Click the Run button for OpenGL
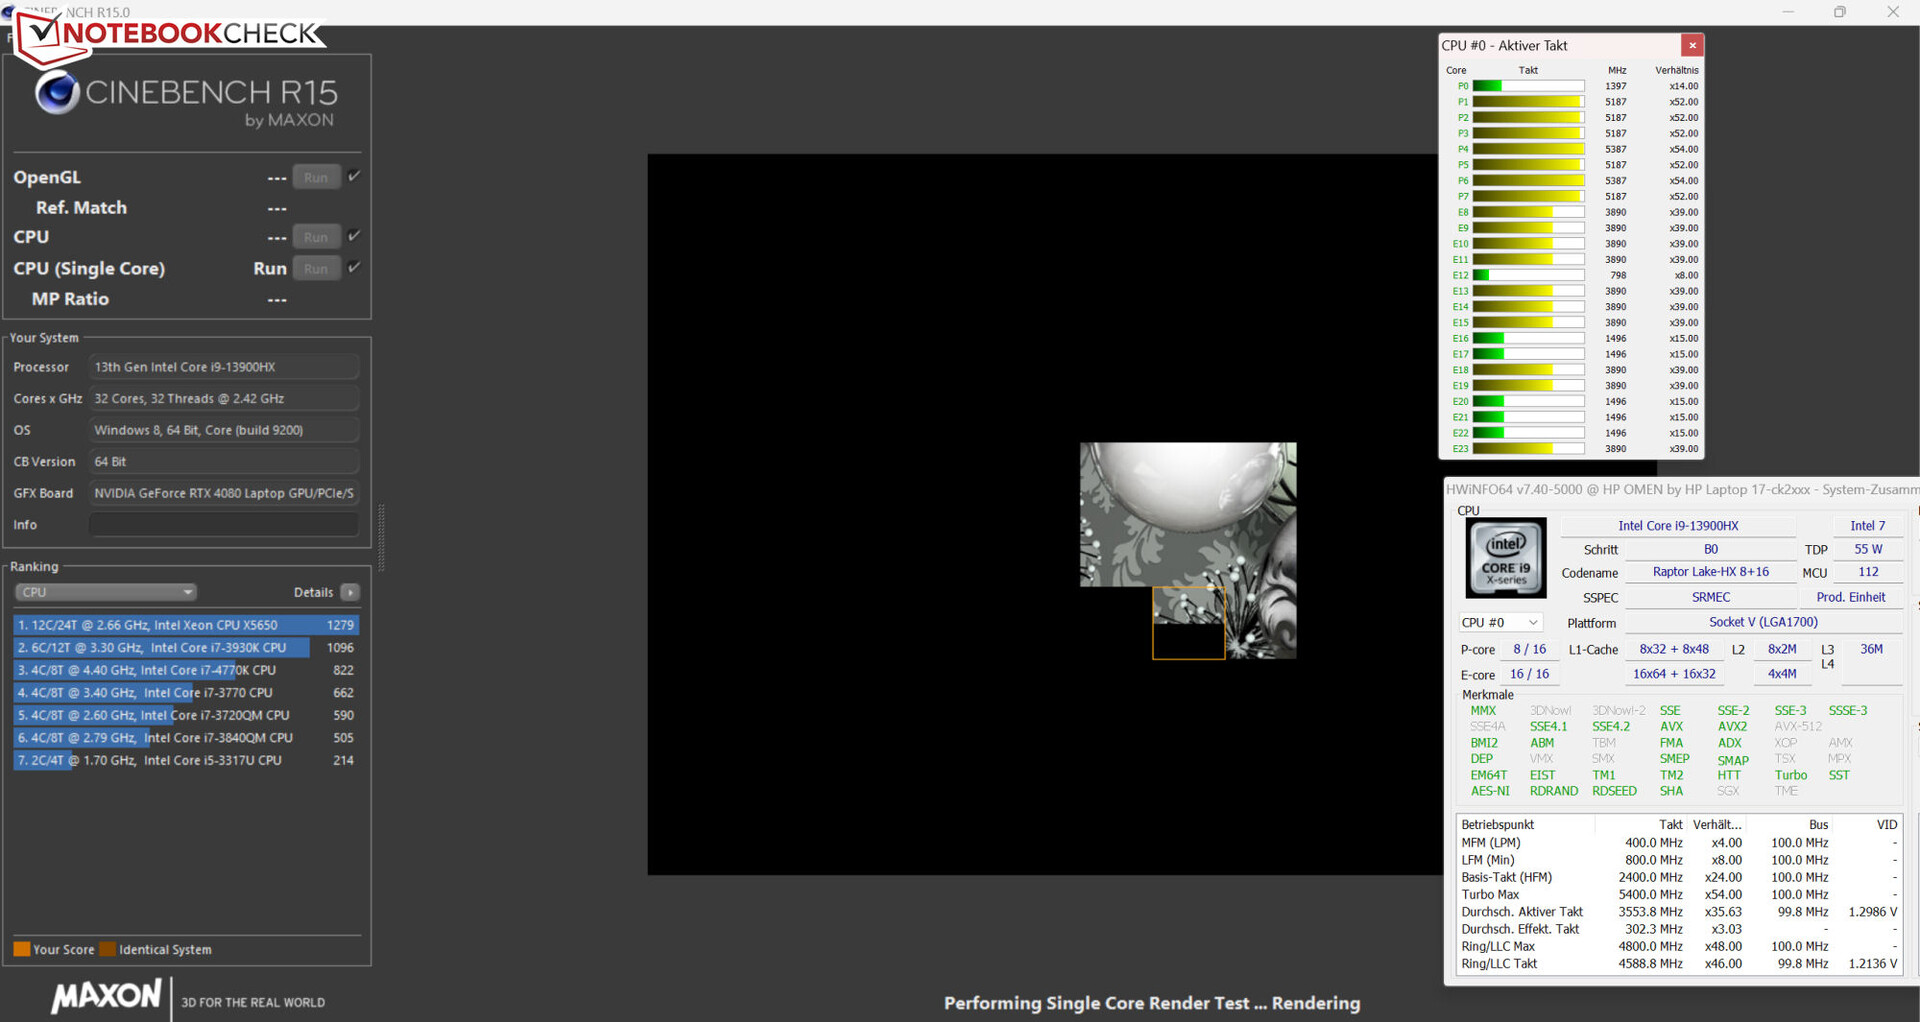 point(316,177)
